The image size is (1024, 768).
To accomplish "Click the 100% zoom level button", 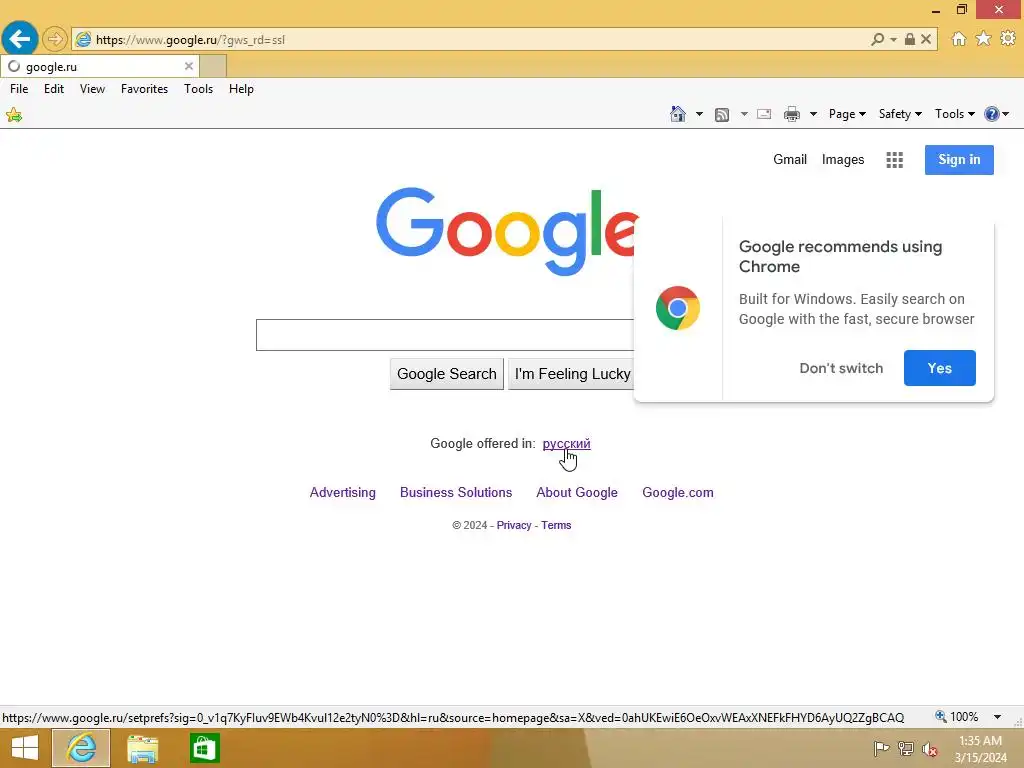I will coord(957,717).
